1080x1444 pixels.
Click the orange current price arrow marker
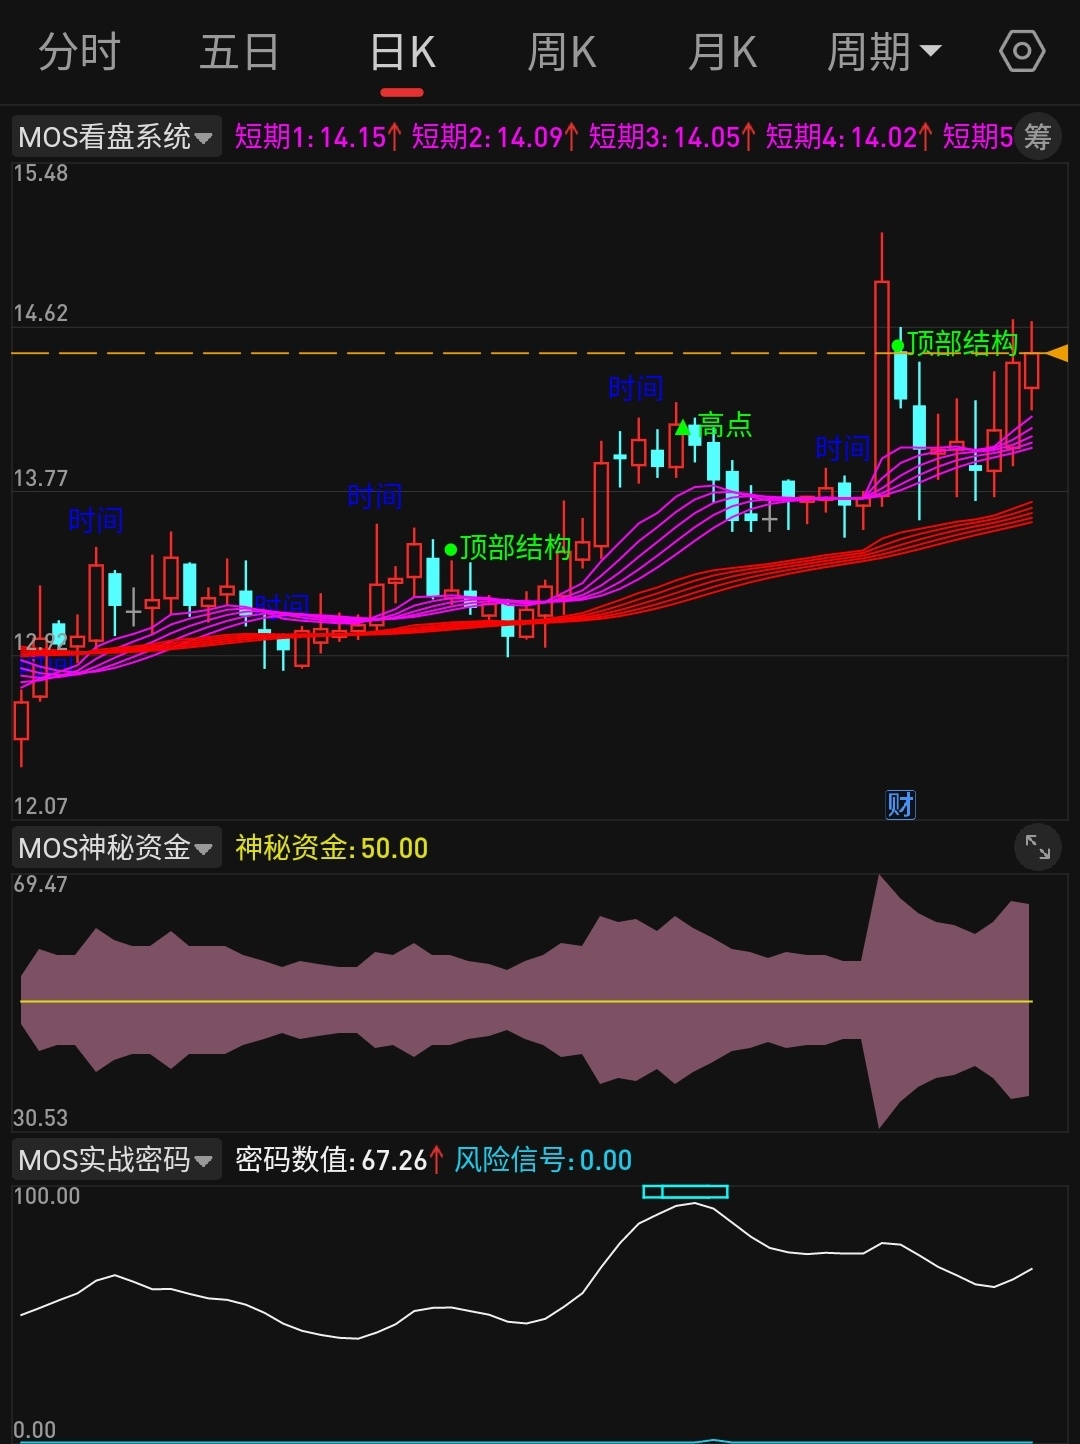1057,353
